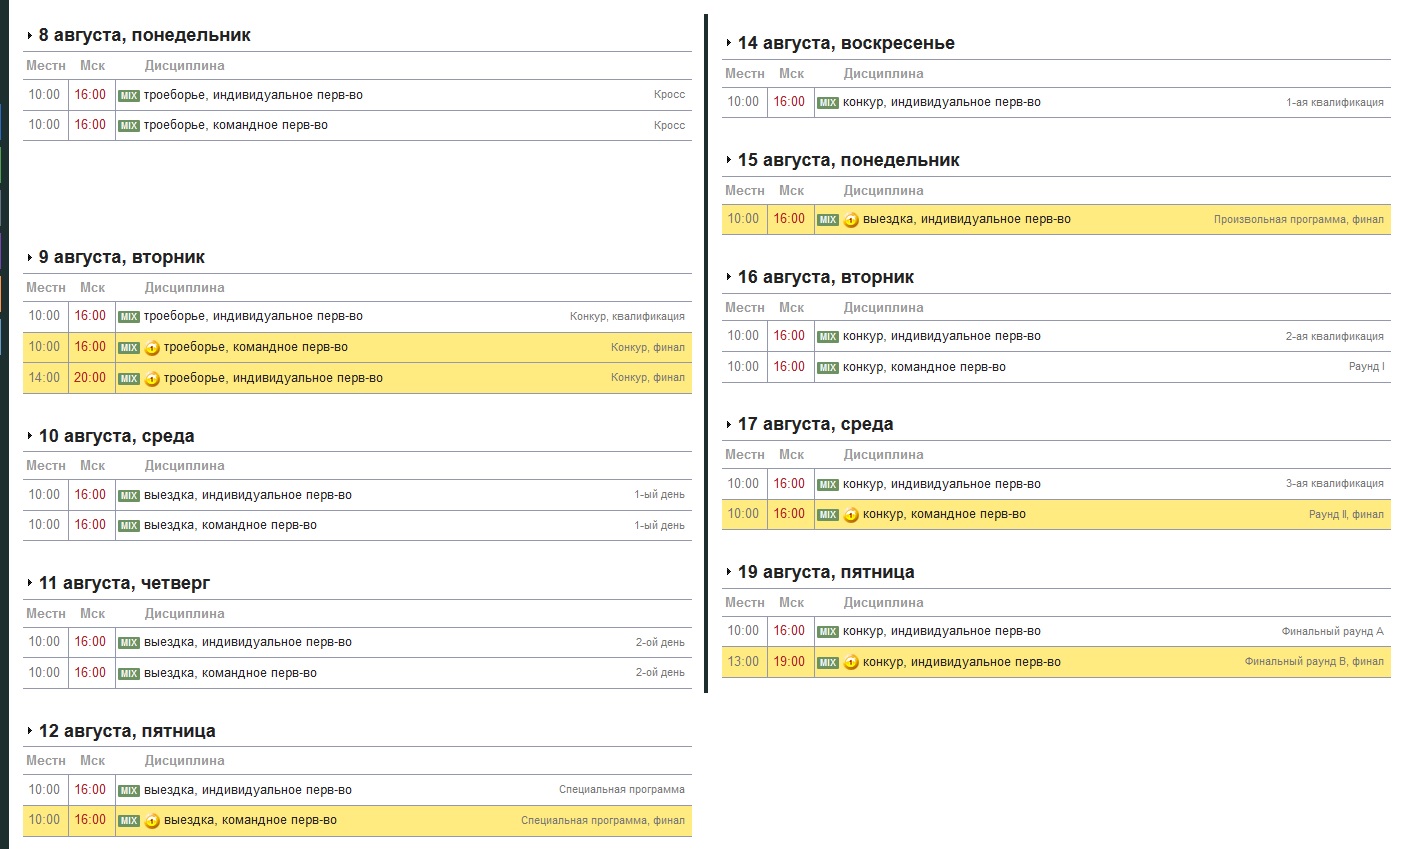Open 'конкур, индивидуальное перв-во' 3-ая квалификация link
This screenshot has width=1405, height=849.
941,484
